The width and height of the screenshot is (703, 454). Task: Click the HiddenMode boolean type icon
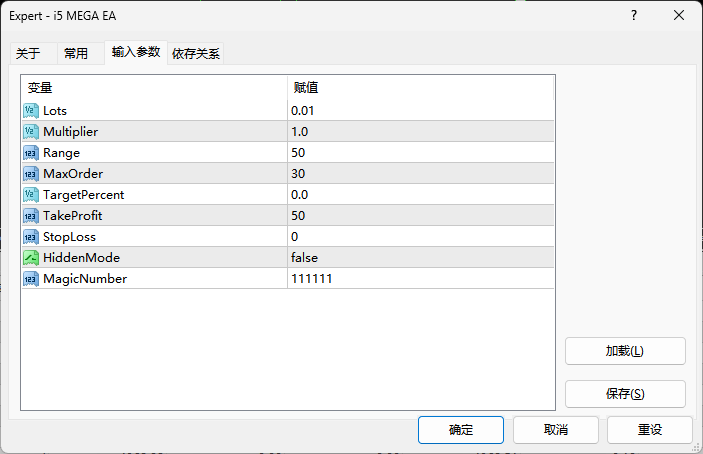point(30,257)
